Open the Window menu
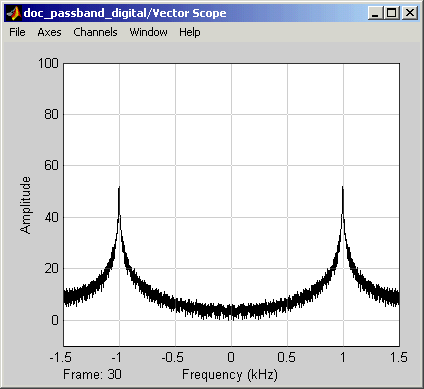424x389 pixels. [148, 32]
